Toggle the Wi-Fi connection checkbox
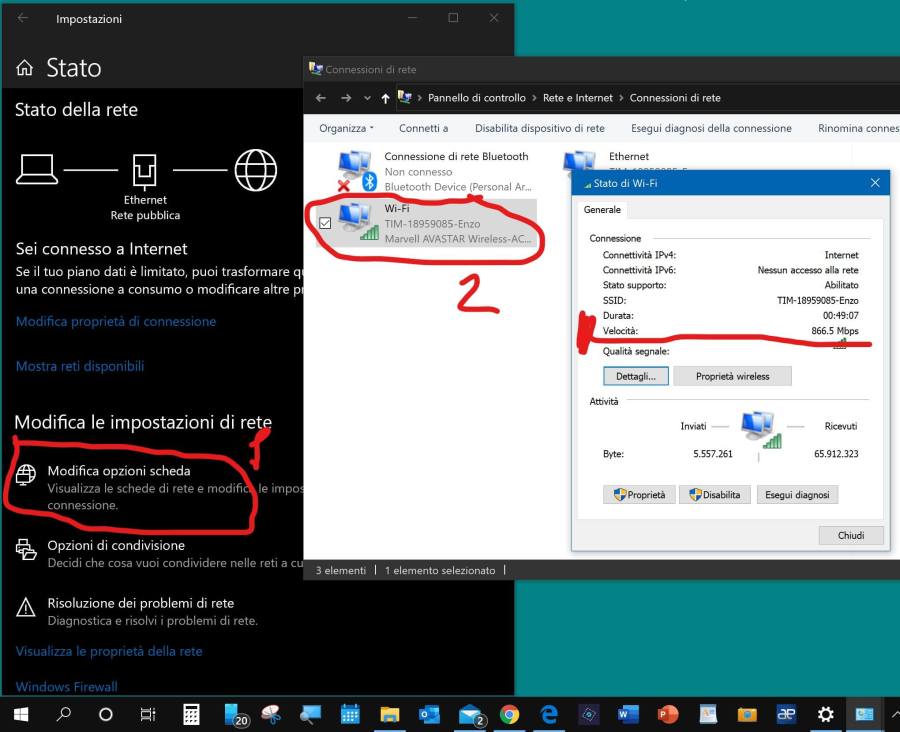Viewport: 900px width, 732px height. [325, 223]
